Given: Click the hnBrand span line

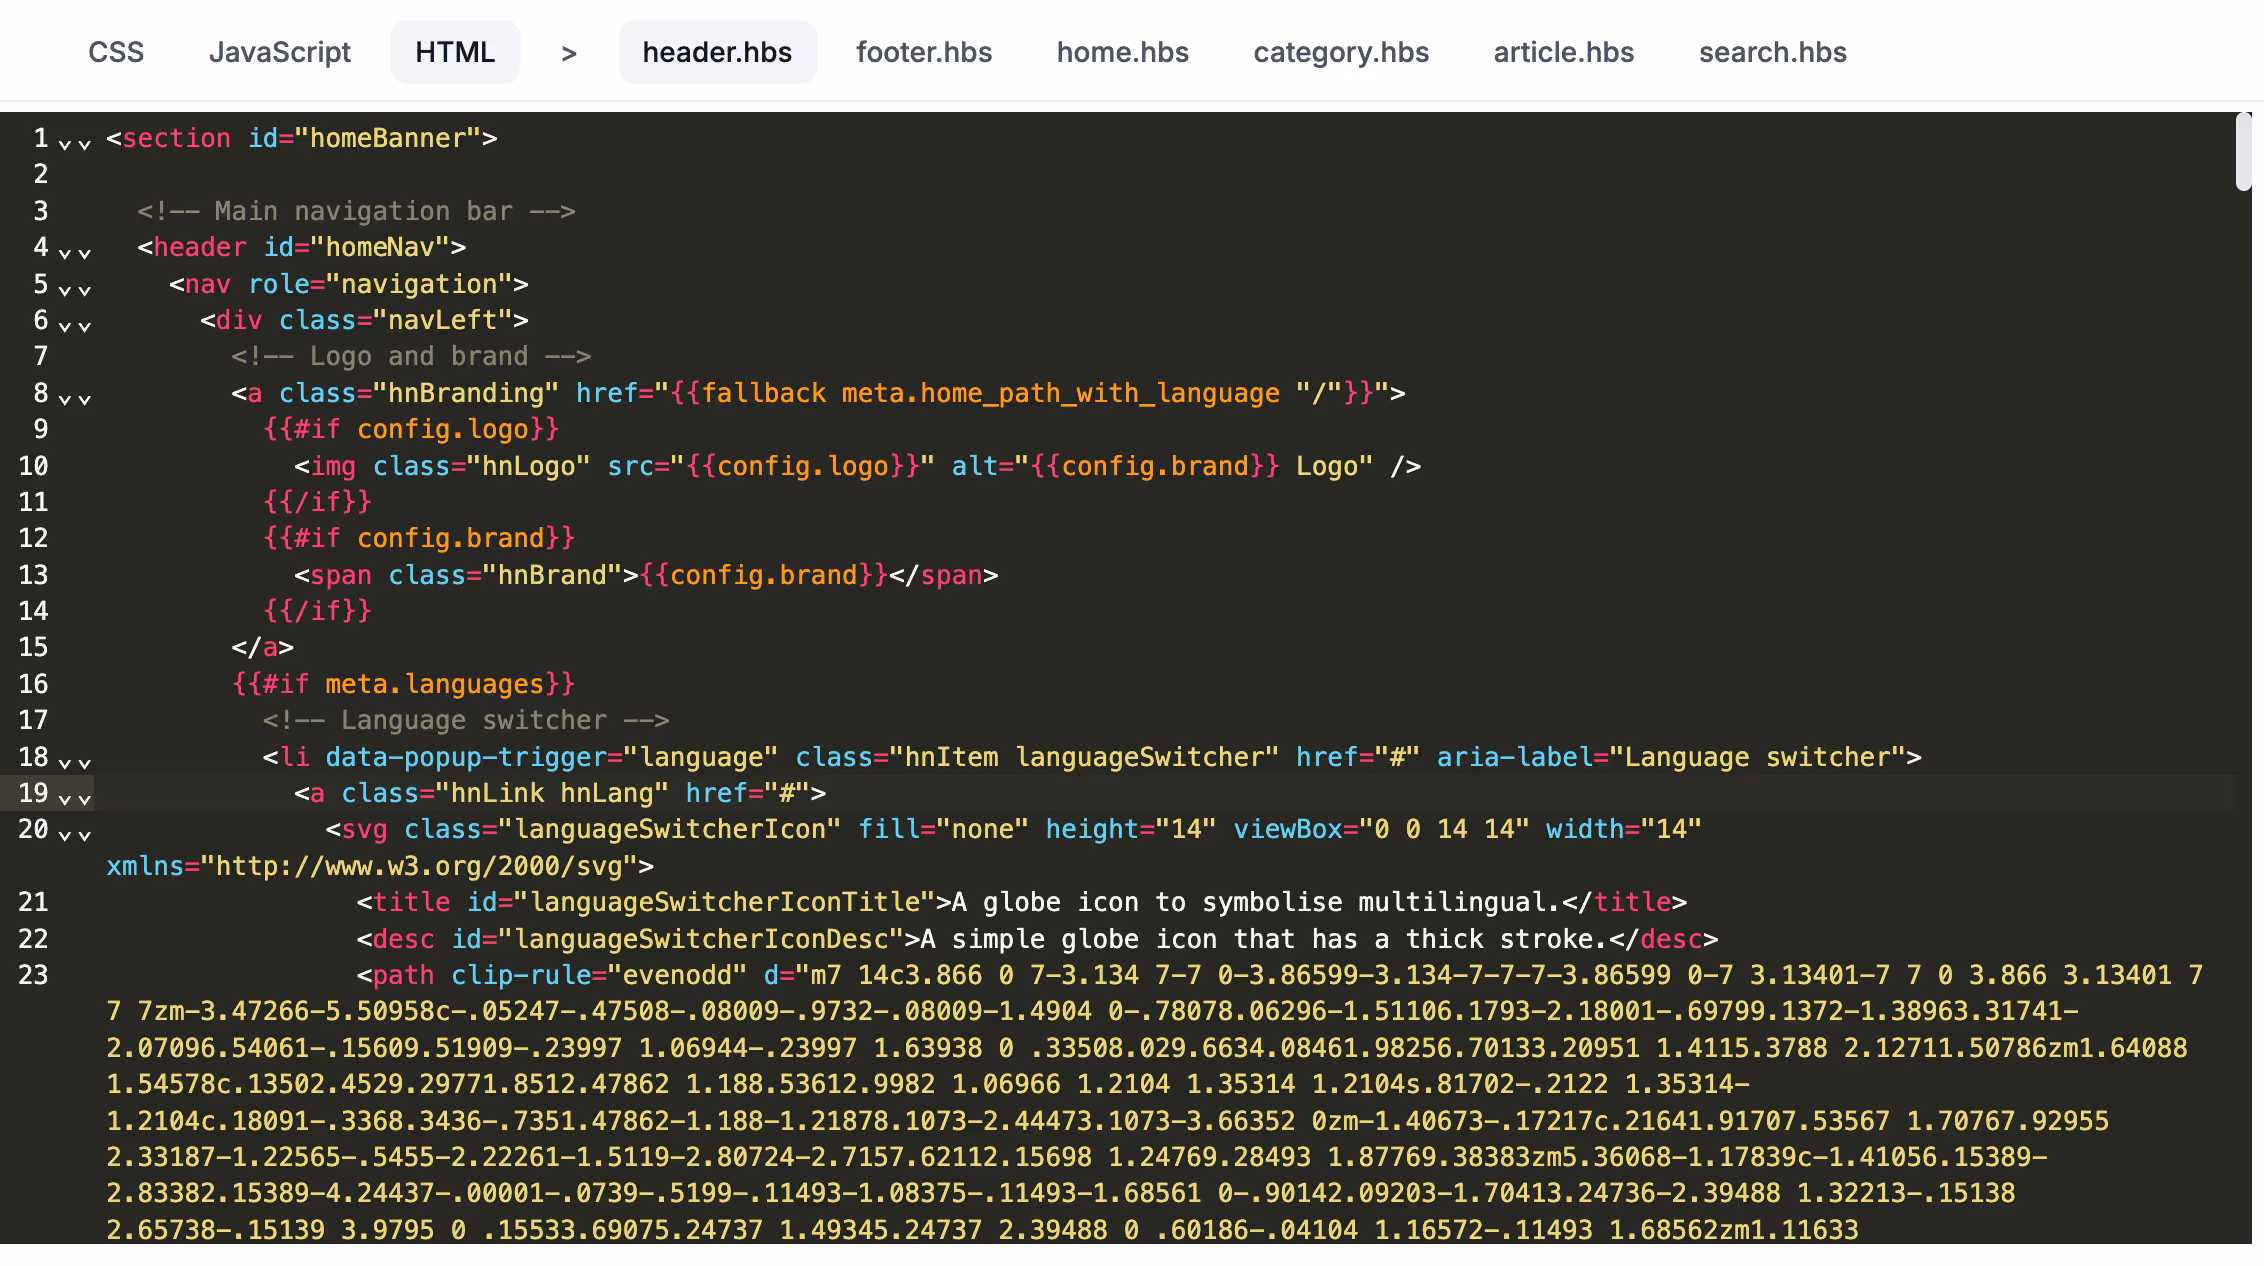Looking at the screenshot, I should [x=646, y=575].
